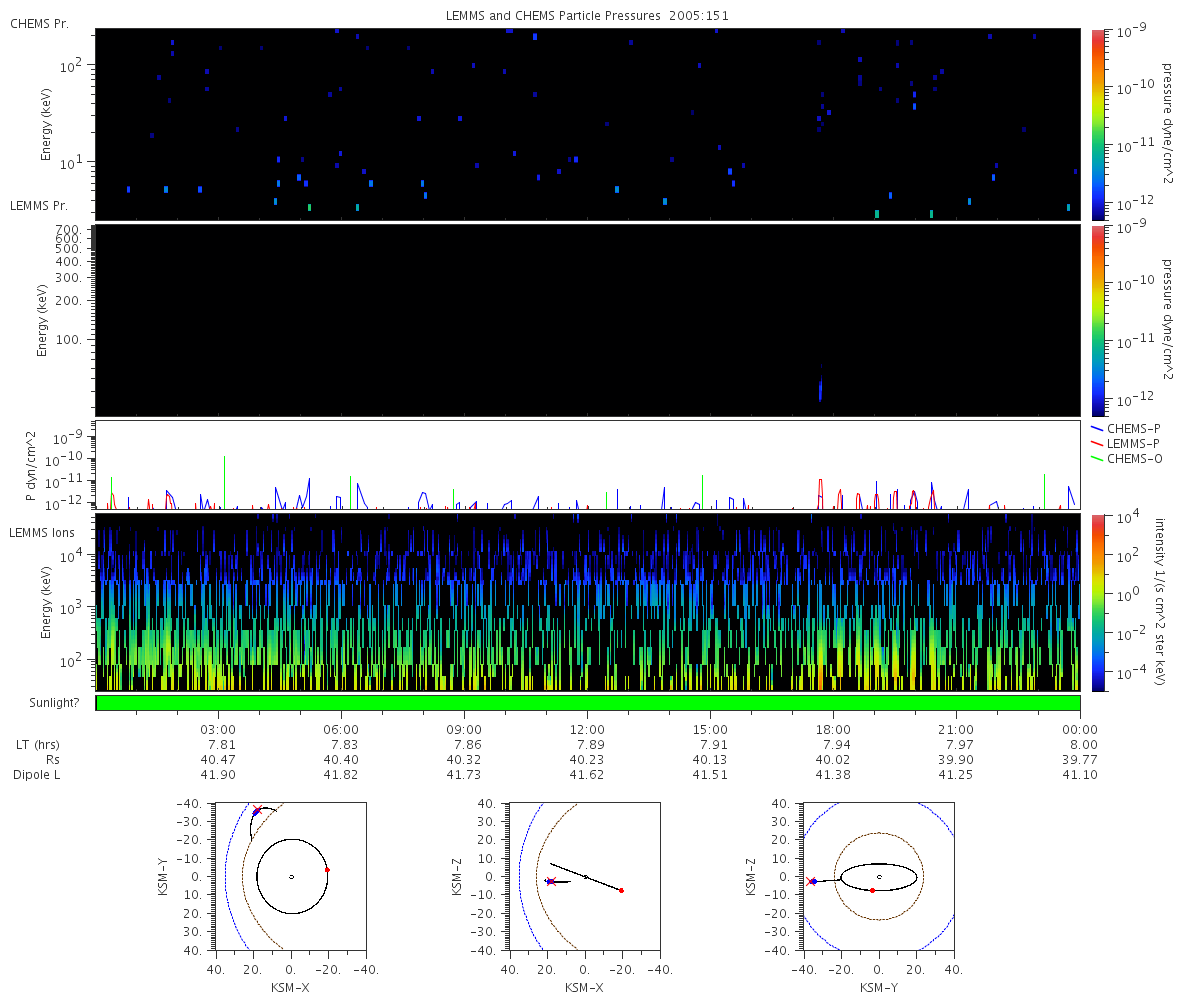This screenshot has width=1200, height=1000.
Task: Click the red marker in KSM-X/KSM-Y orbit plot
Action: (x=327, y=870)
